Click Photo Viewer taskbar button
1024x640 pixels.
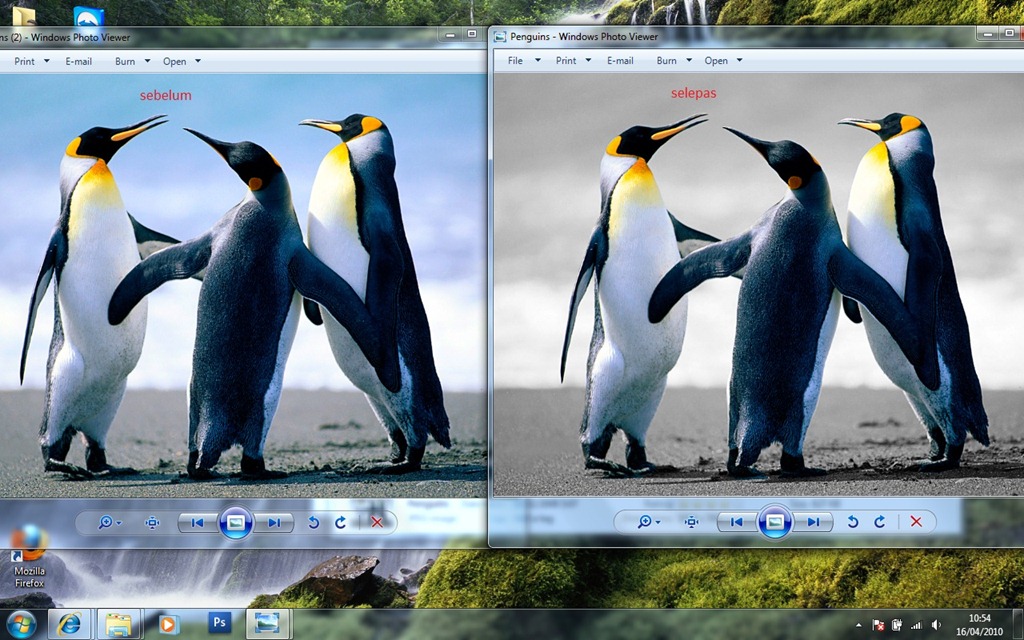click(268, 624)
